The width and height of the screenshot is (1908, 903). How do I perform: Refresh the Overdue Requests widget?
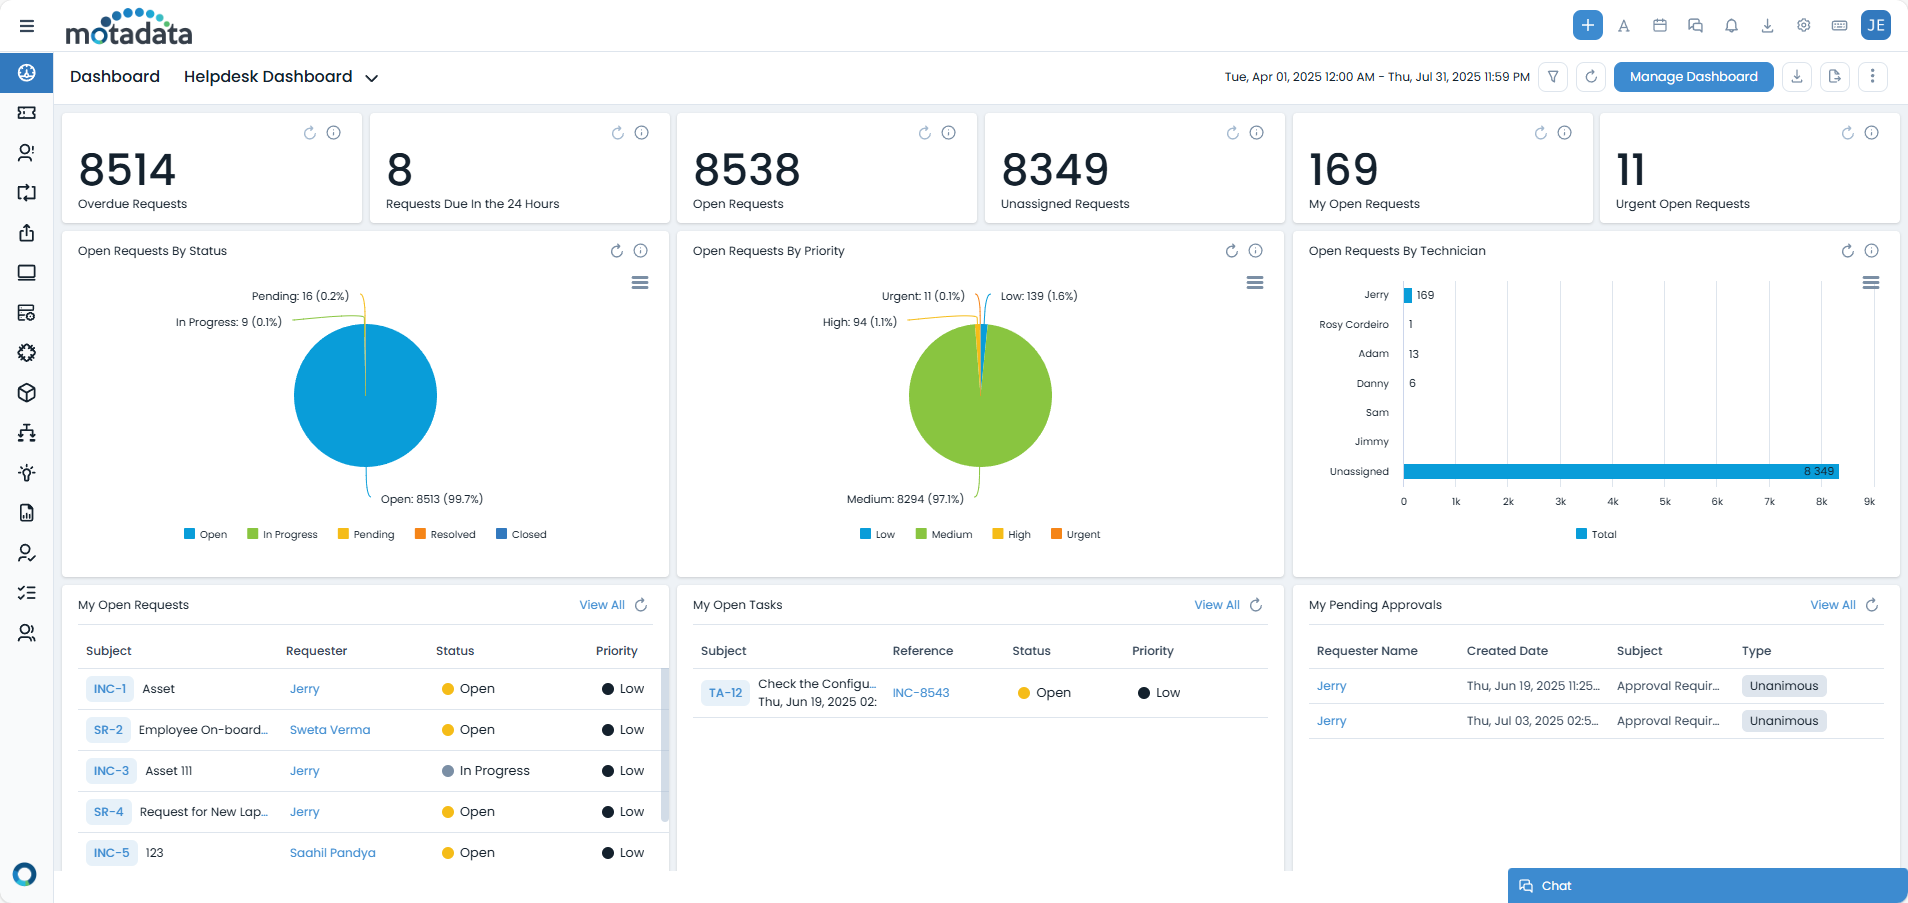click(x=310, y=133)
